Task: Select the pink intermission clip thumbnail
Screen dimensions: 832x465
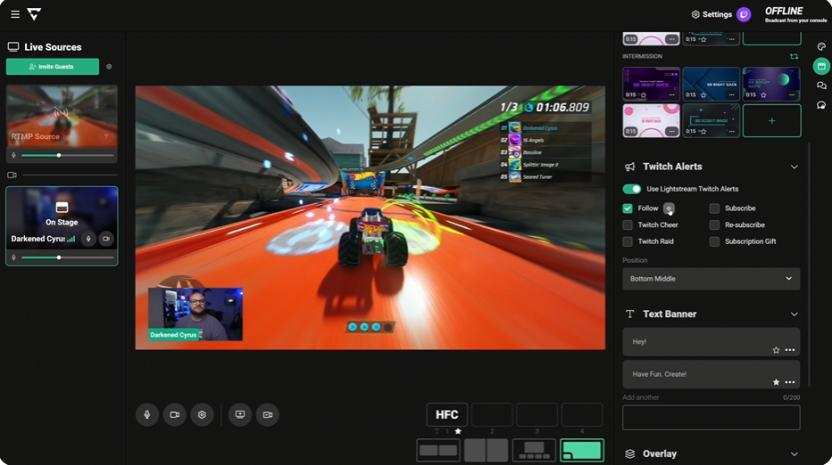Action: coord(651,120)
